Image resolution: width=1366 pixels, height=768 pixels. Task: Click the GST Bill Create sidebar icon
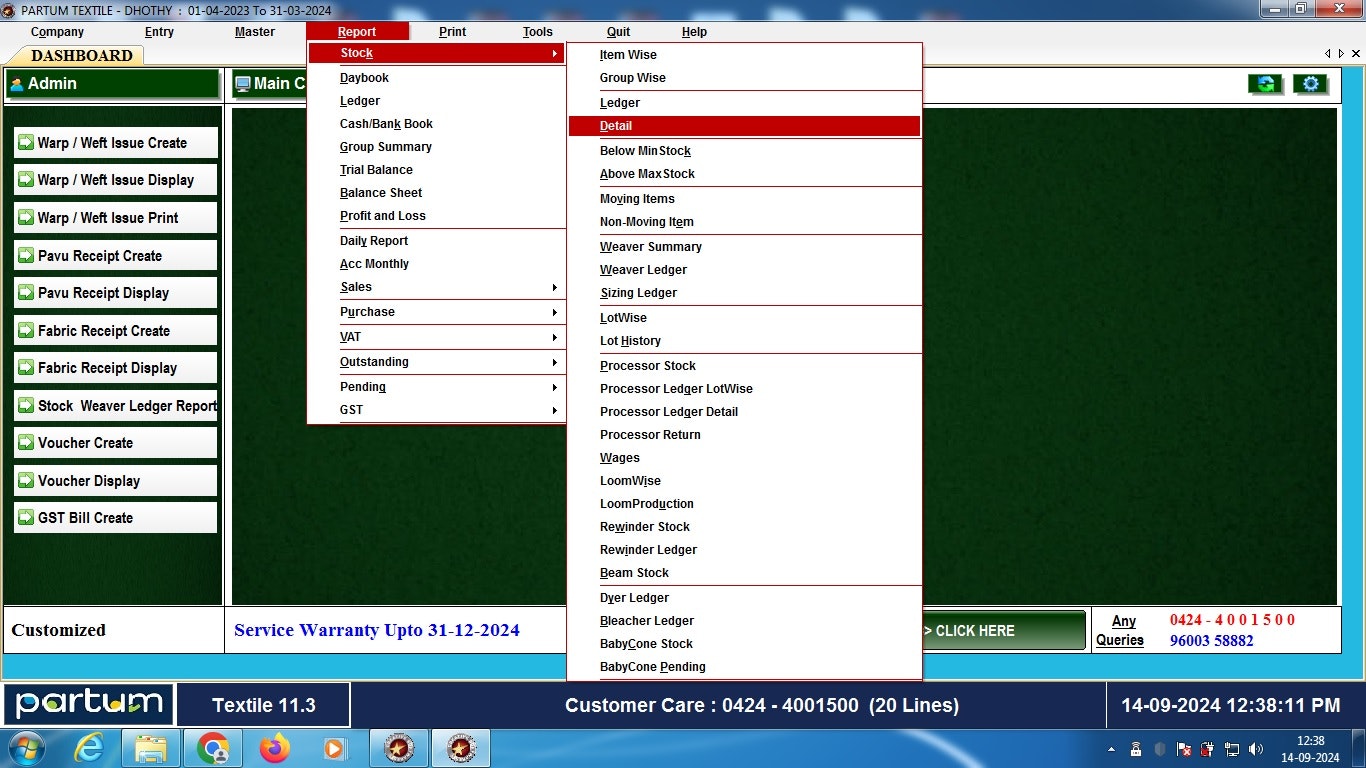pyautogui.click(x=28, y=517)
